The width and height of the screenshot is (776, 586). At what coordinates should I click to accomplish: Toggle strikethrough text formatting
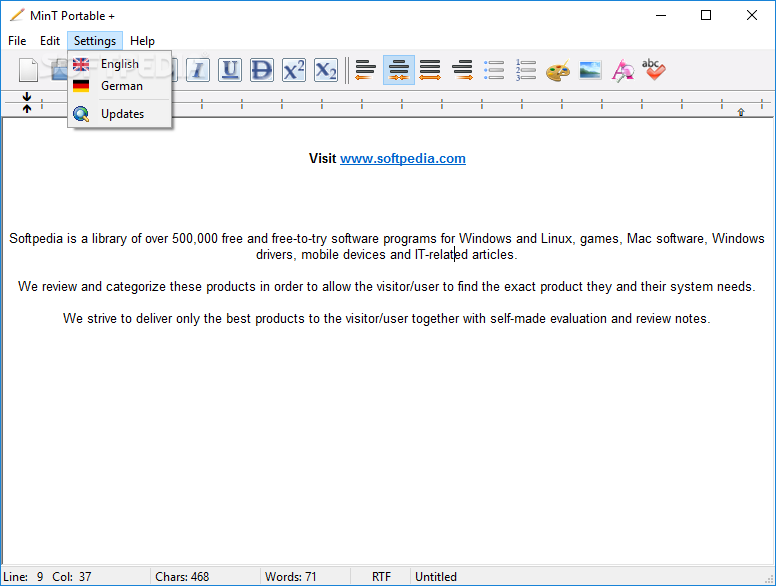point(262,70)
